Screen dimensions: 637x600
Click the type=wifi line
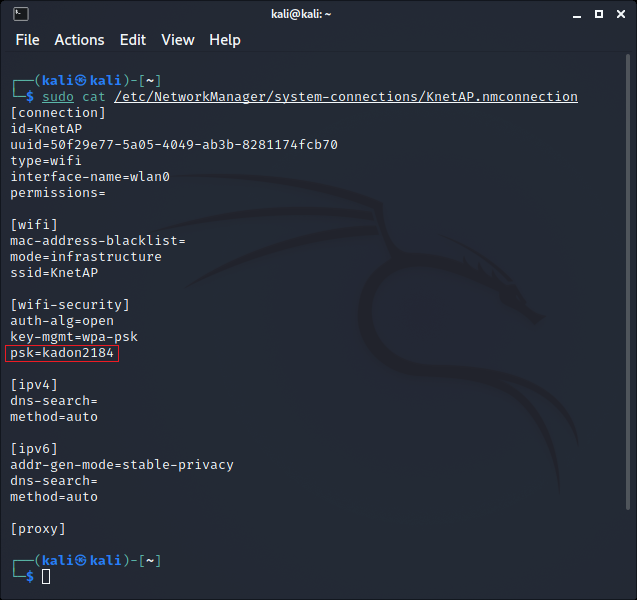point(46,160)
